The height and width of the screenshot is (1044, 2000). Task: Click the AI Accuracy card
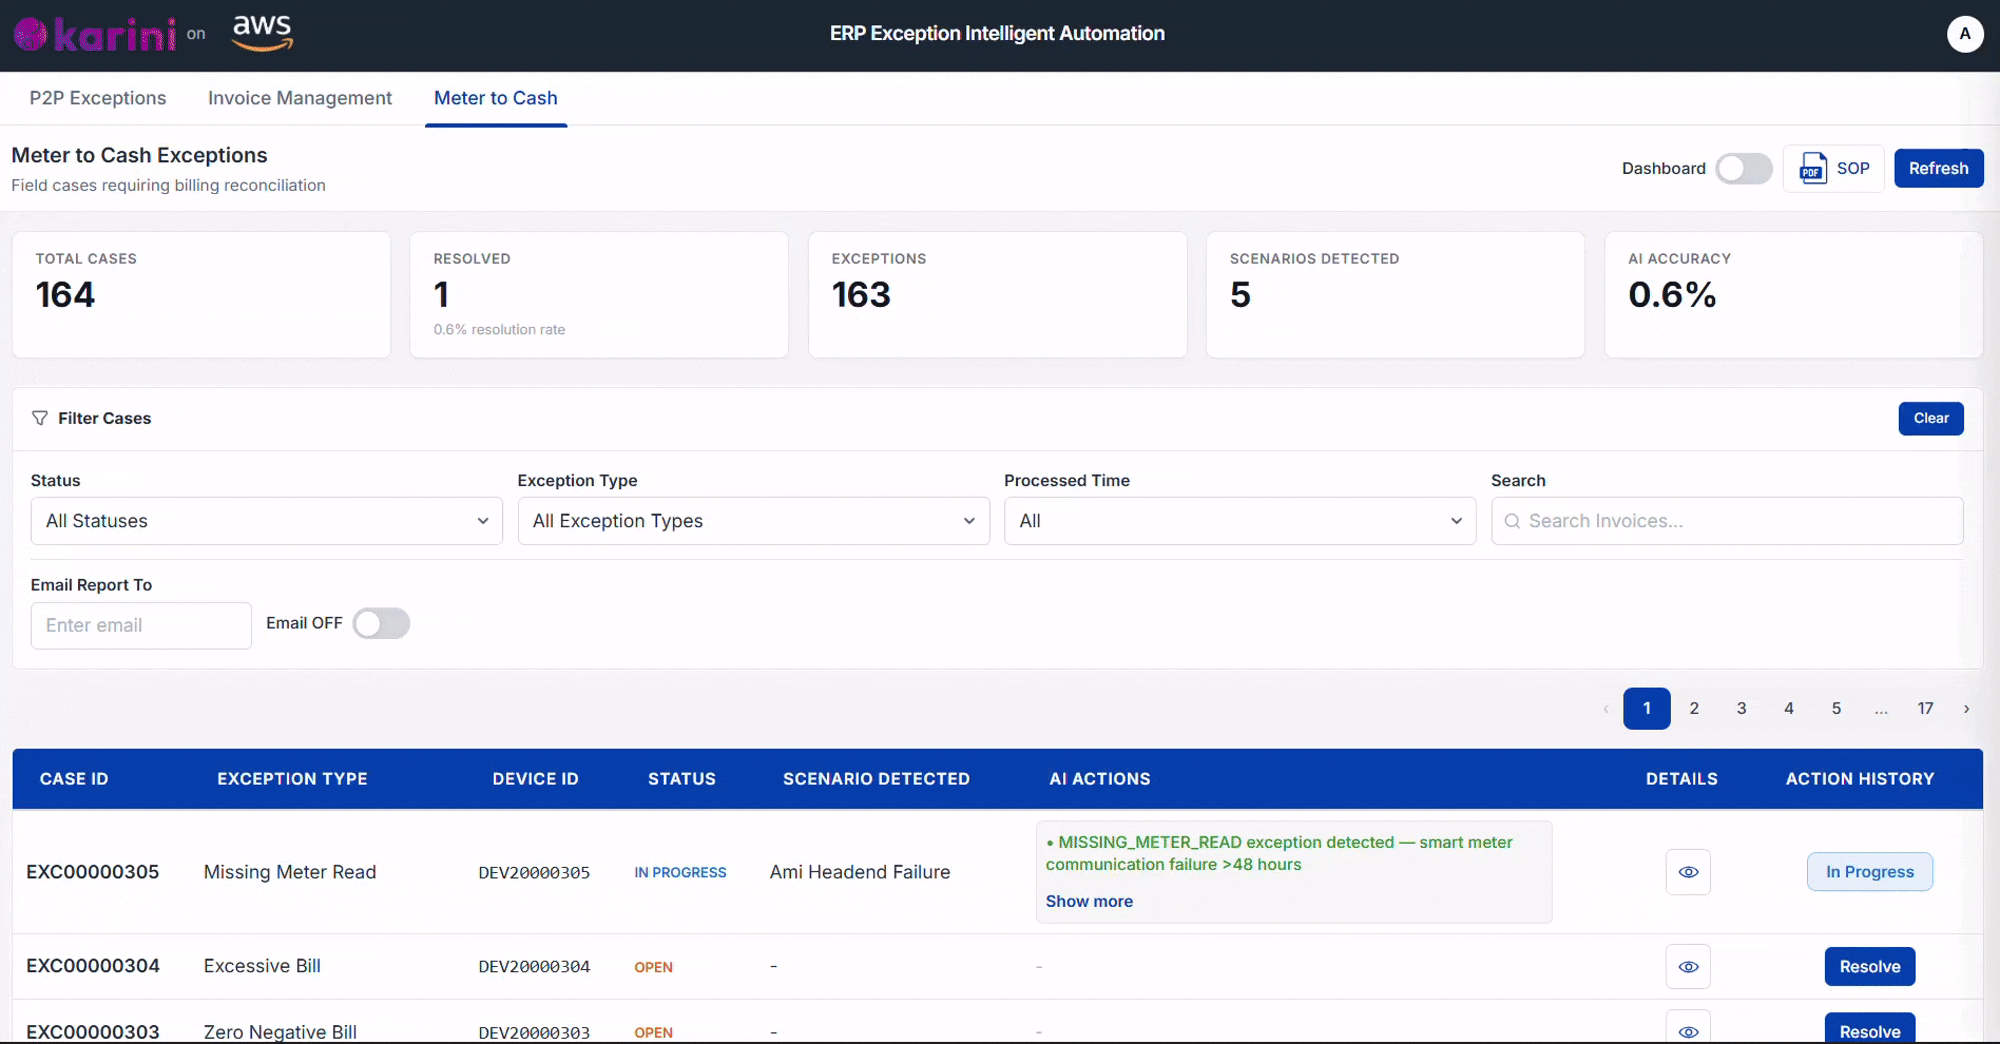[1793, 295]
